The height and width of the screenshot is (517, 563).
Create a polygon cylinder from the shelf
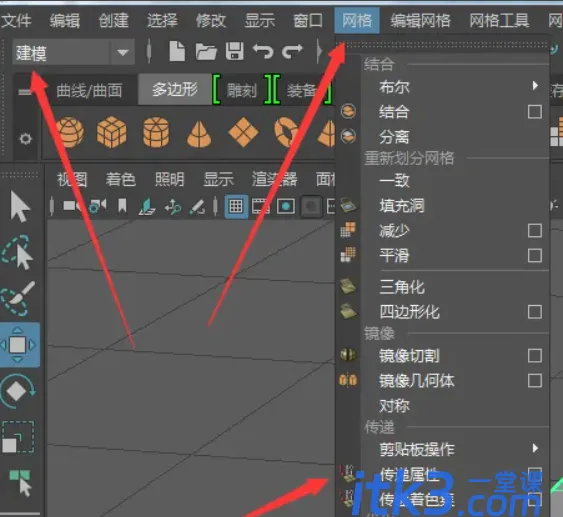(156, 132)
